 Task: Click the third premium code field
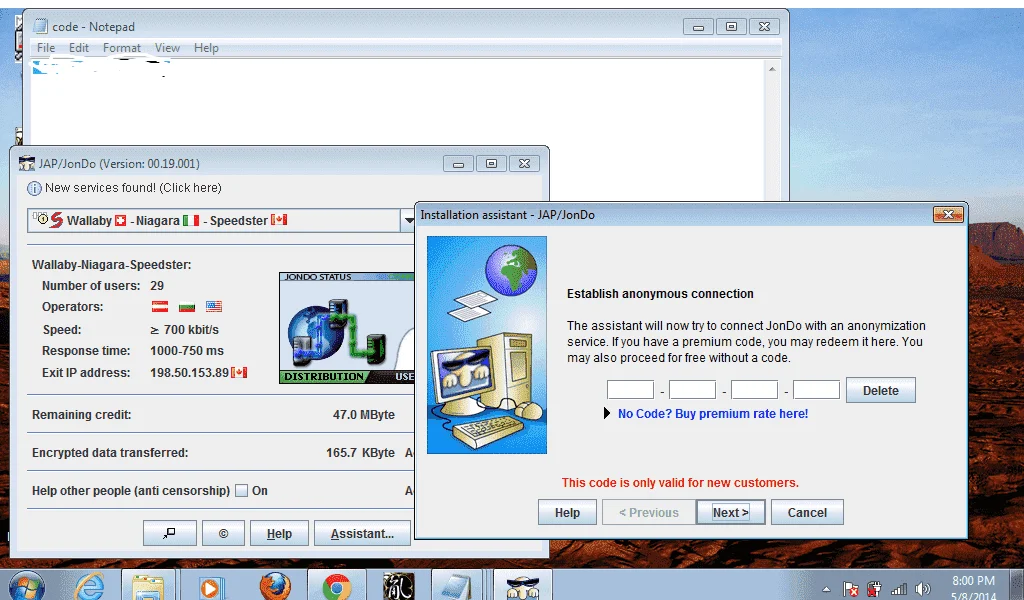click(754, 390)
